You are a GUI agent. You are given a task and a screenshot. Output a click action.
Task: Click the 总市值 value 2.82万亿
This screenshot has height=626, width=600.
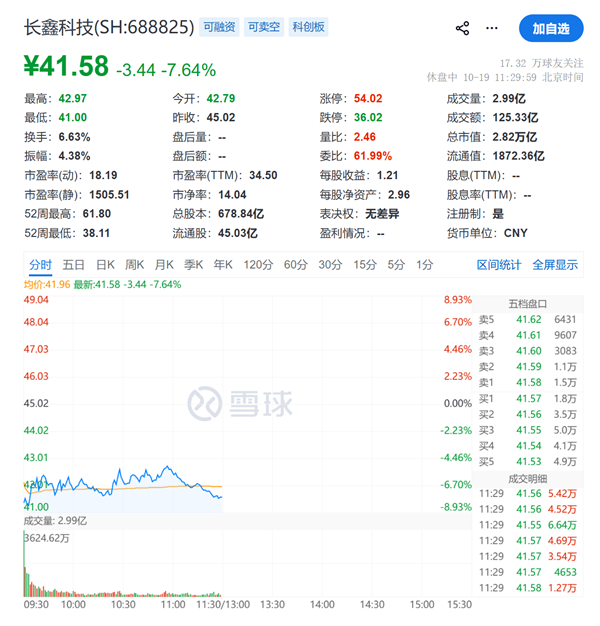point(515,137)
